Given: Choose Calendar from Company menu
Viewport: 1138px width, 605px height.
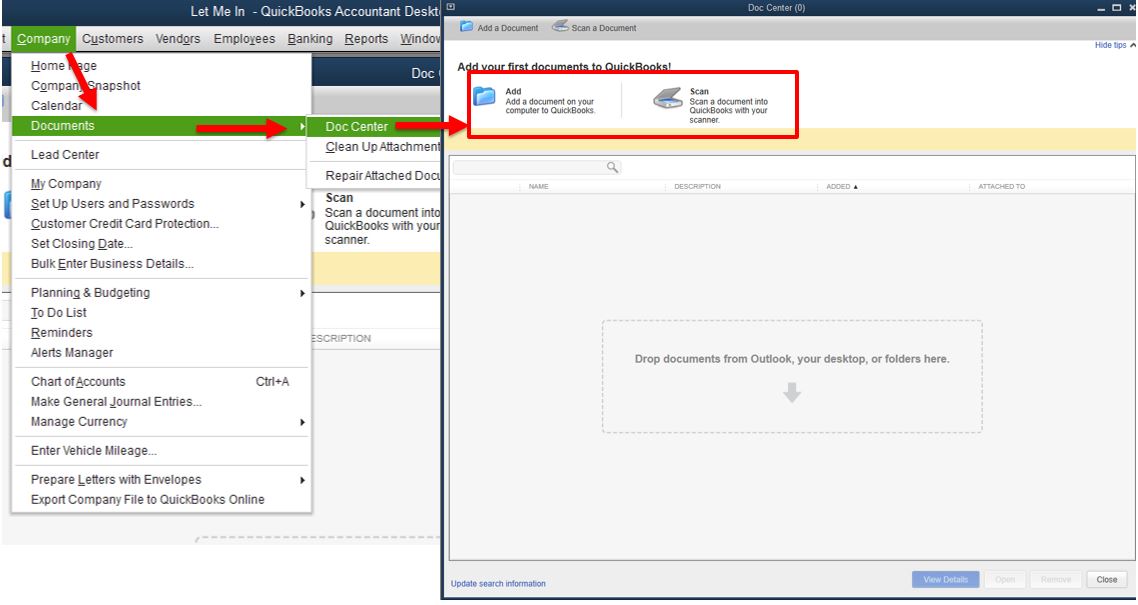Looking at the screenshot, I should tap(57, 106).
